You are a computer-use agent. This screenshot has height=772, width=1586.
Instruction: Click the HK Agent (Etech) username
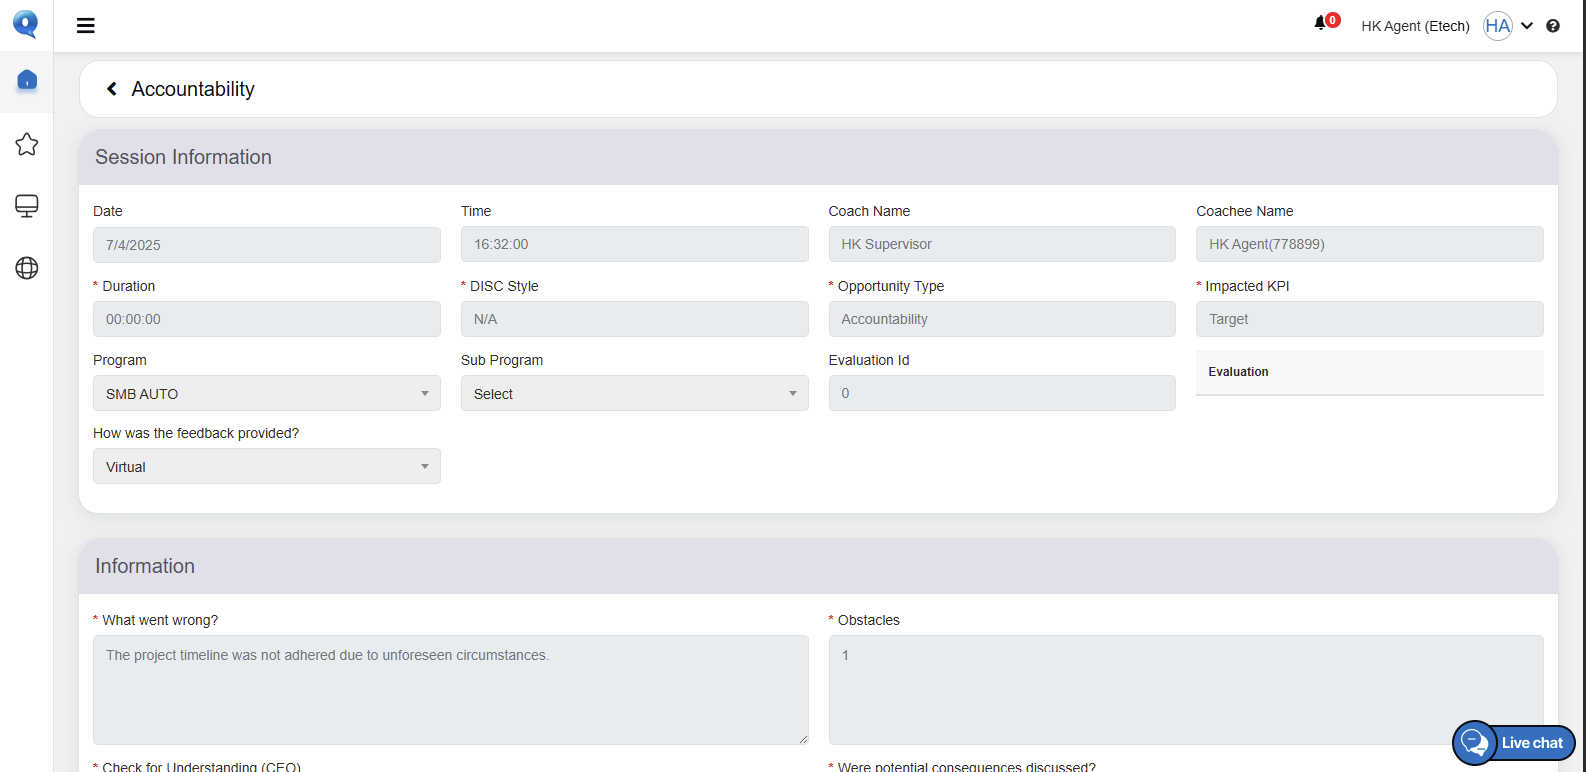[x=1415, y=26]
